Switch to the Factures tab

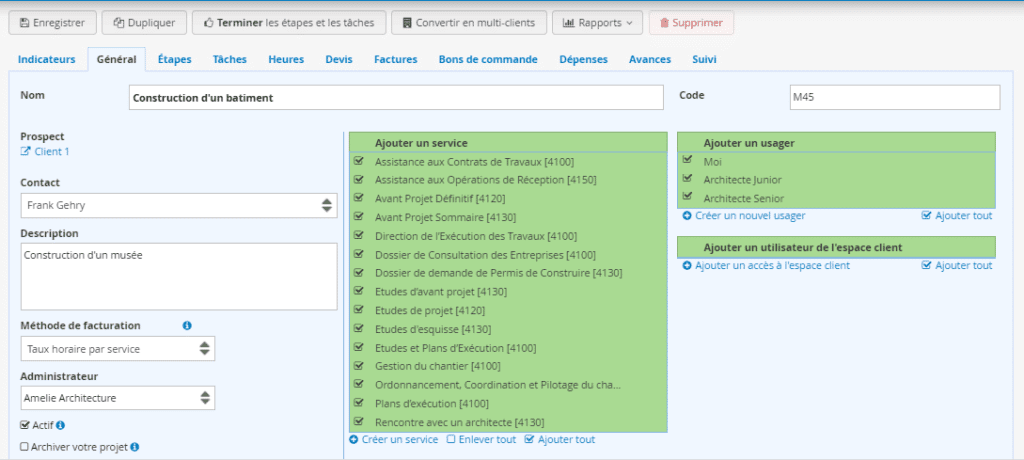[396, 59]
